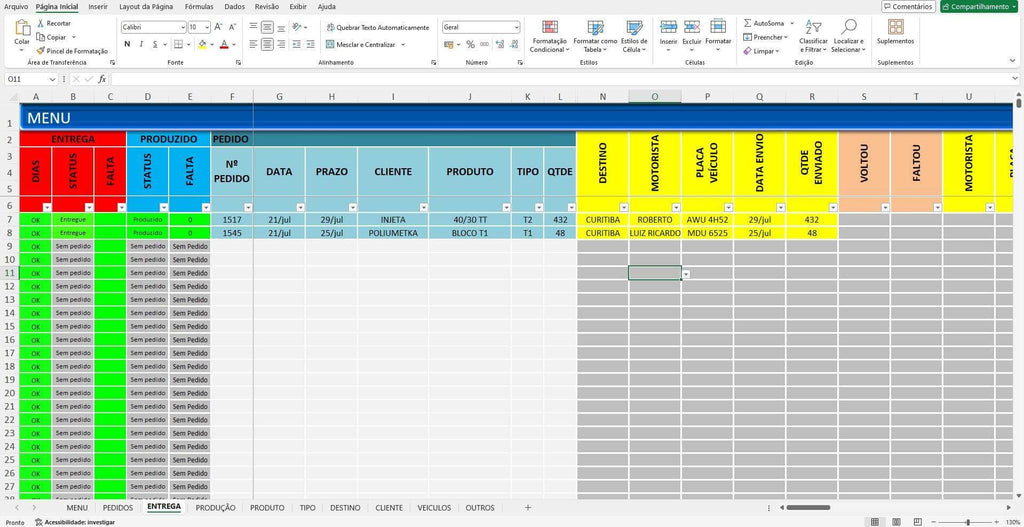Click the Classificar e Filtrar icon

pos(813,27)
